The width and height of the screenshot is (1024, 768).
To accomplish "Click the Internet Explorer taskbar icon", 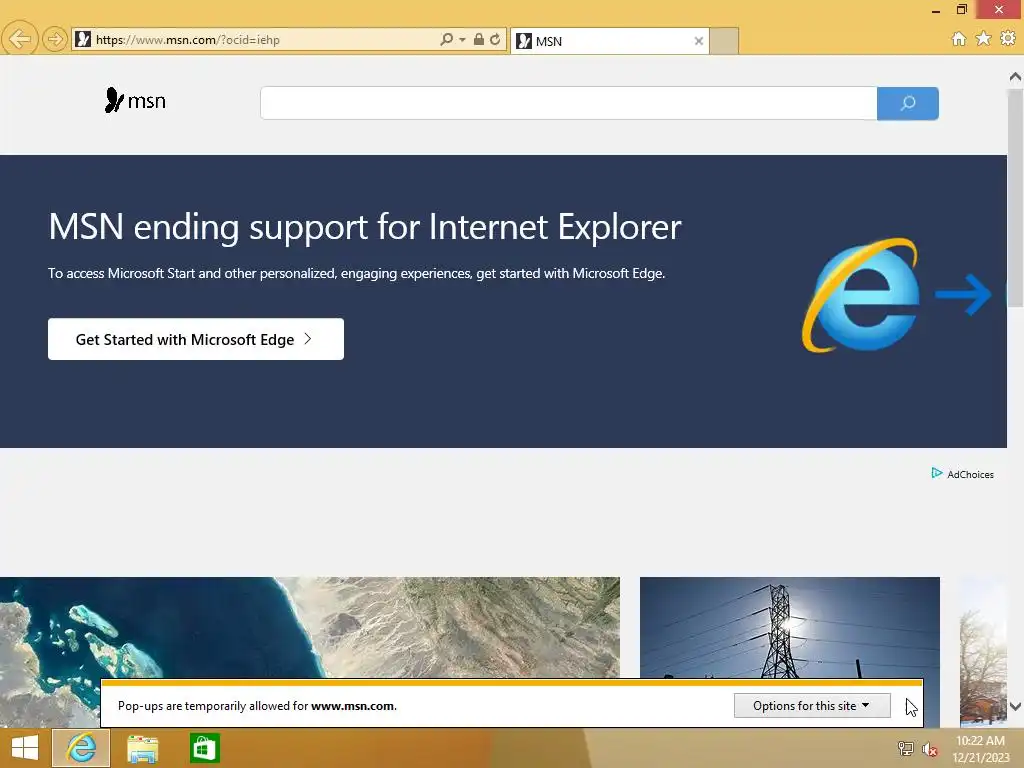I will (x=81, y=748).
